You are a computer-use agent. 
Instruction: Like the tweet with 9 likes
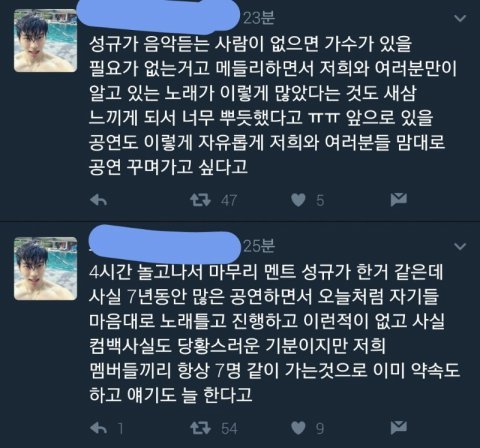tap(298, 428)
